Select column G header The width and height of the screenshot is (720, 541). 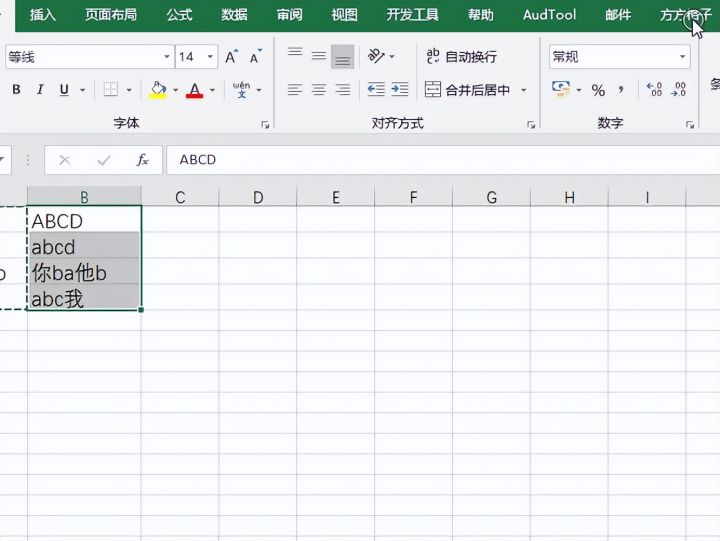tap(491, 197)
